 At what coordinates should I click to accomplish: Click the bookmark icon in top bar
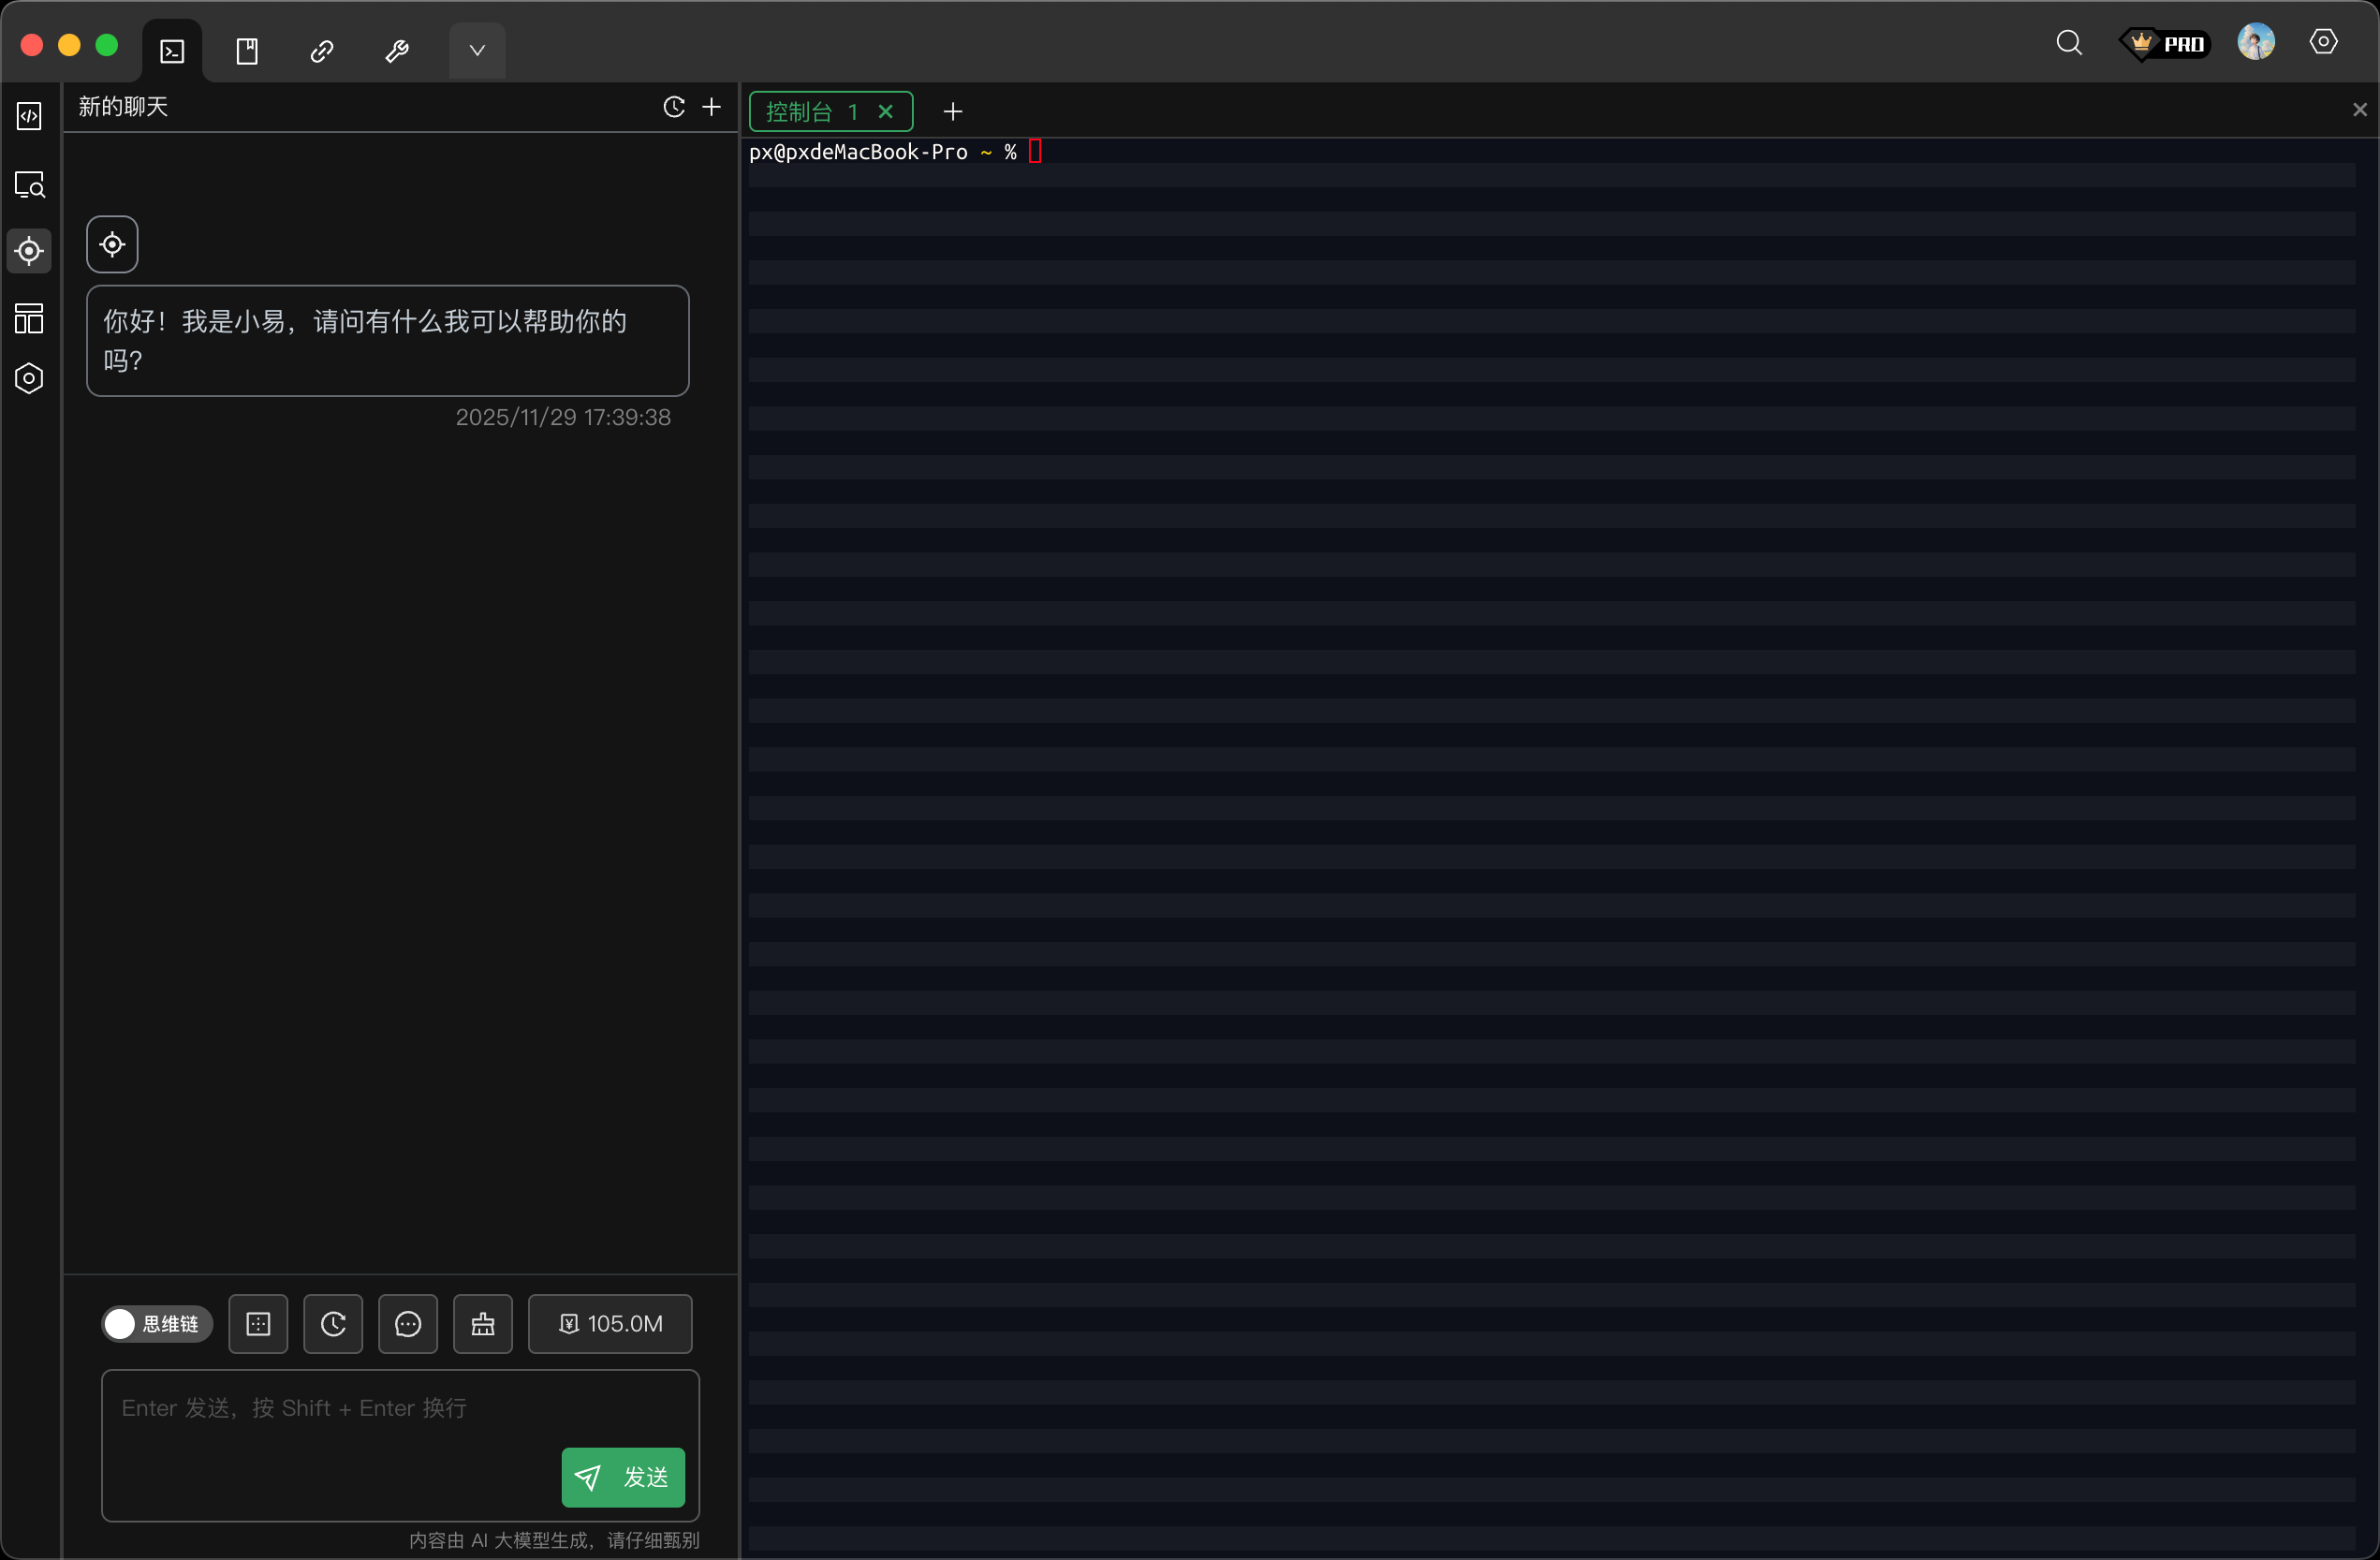click(x=247, y=51)
